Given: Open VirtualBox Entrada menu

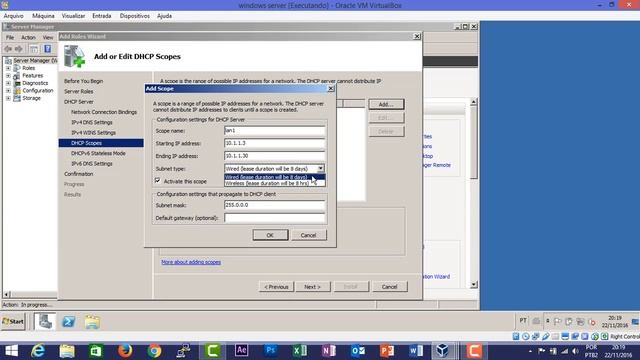Looking at the screenshot, I should point(102,16).
